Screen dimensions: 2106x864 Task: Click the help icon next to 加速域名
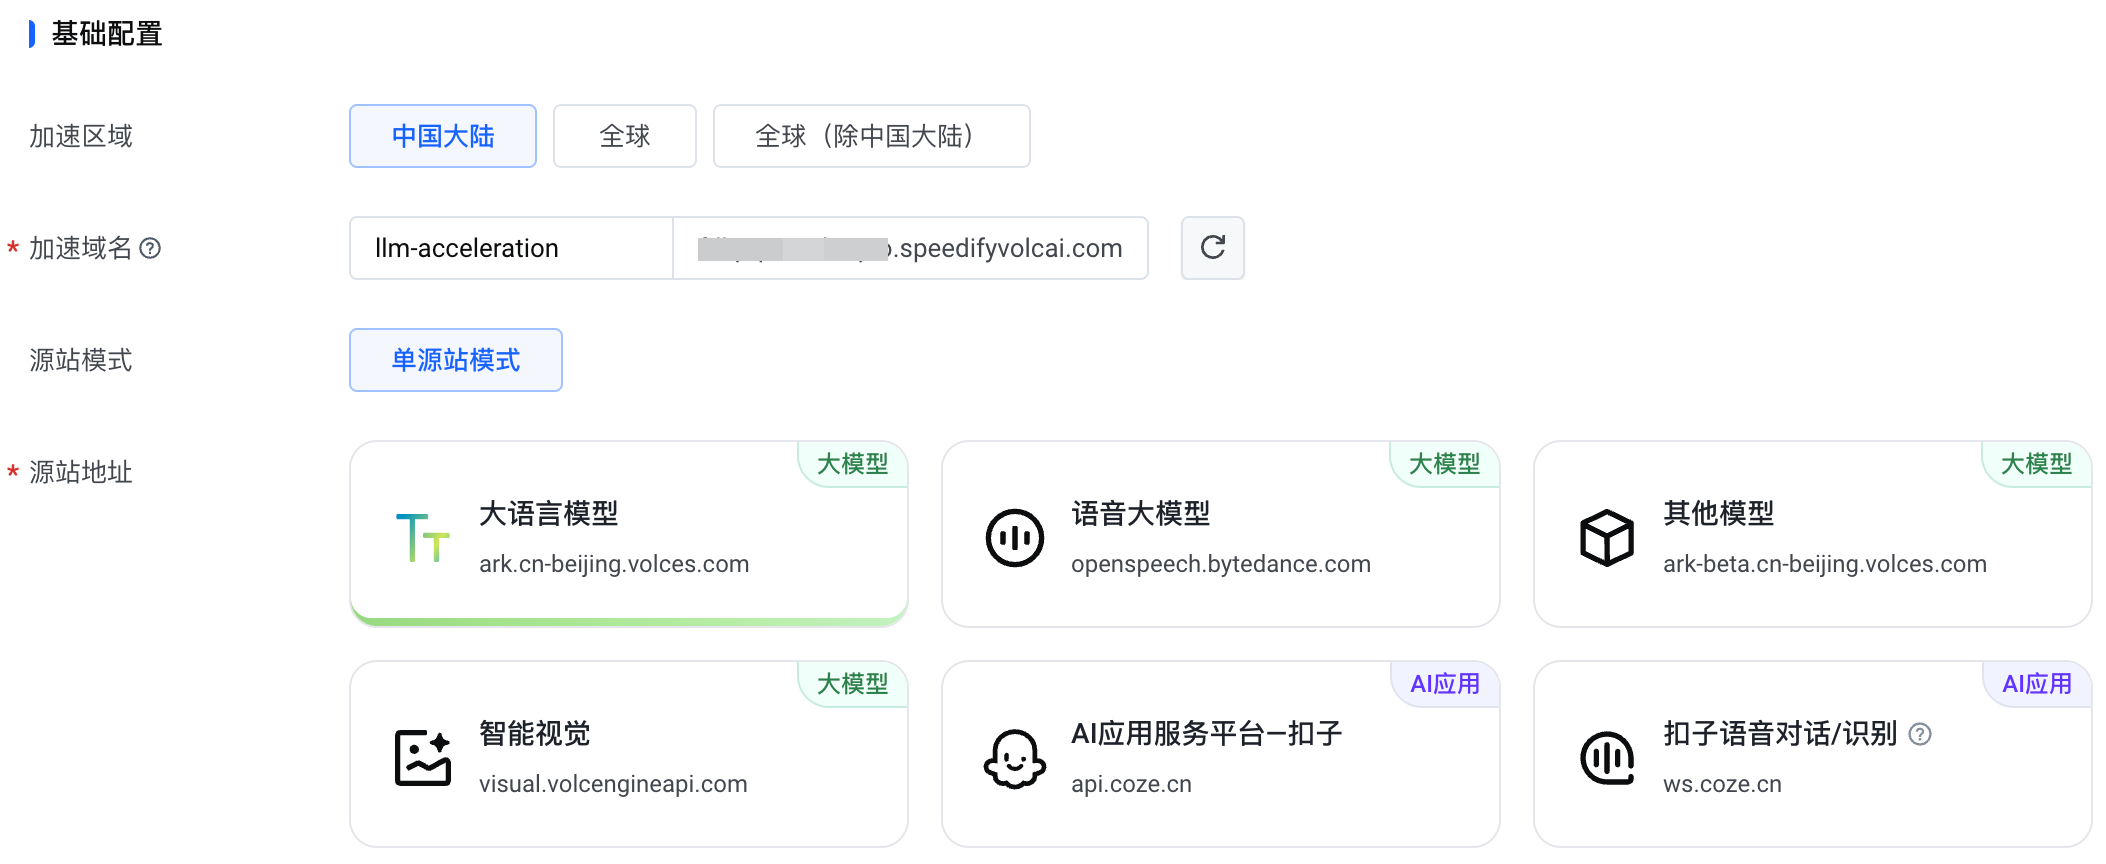pyautogui.click(x=150, y=248)
